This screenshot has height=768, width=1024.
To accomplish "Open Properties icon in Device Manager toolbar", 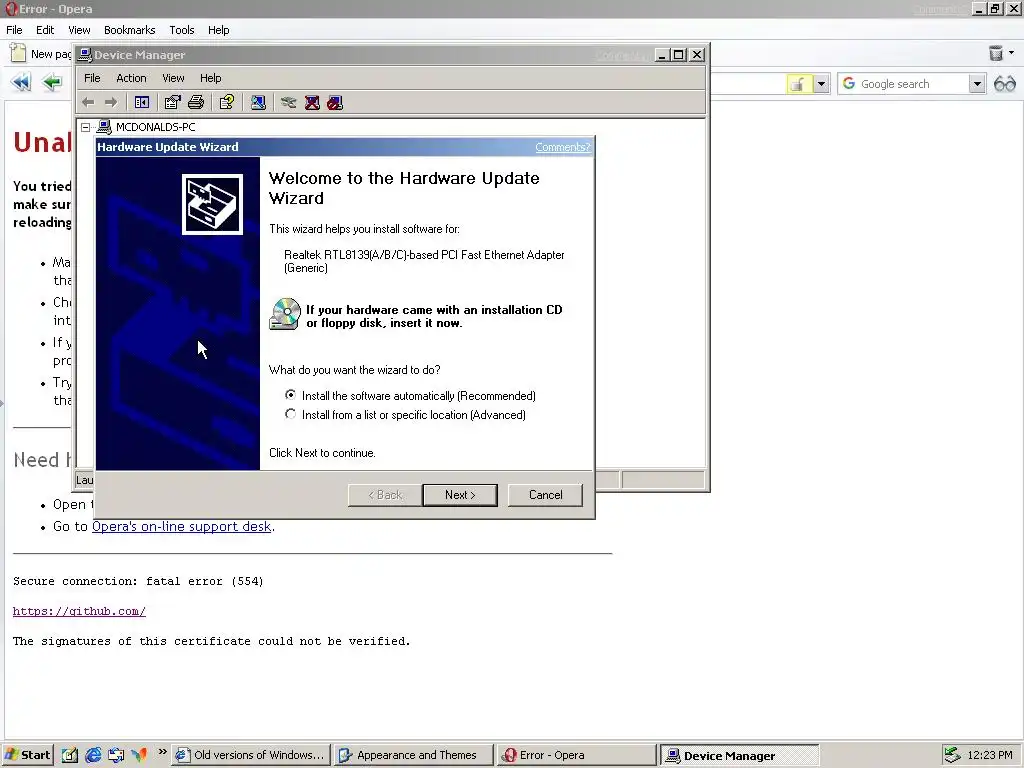I will tap(172, 103).
